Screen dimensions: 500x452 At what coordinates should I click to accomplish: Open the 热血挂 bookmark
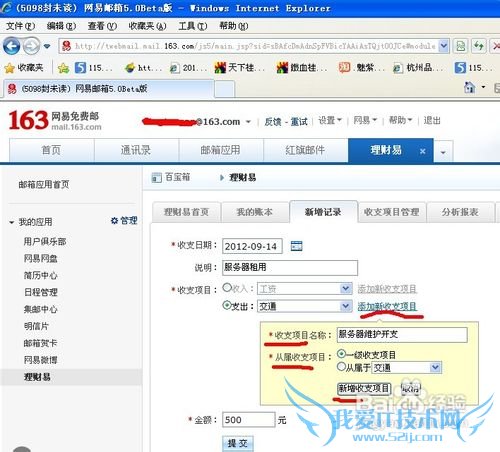302,68
